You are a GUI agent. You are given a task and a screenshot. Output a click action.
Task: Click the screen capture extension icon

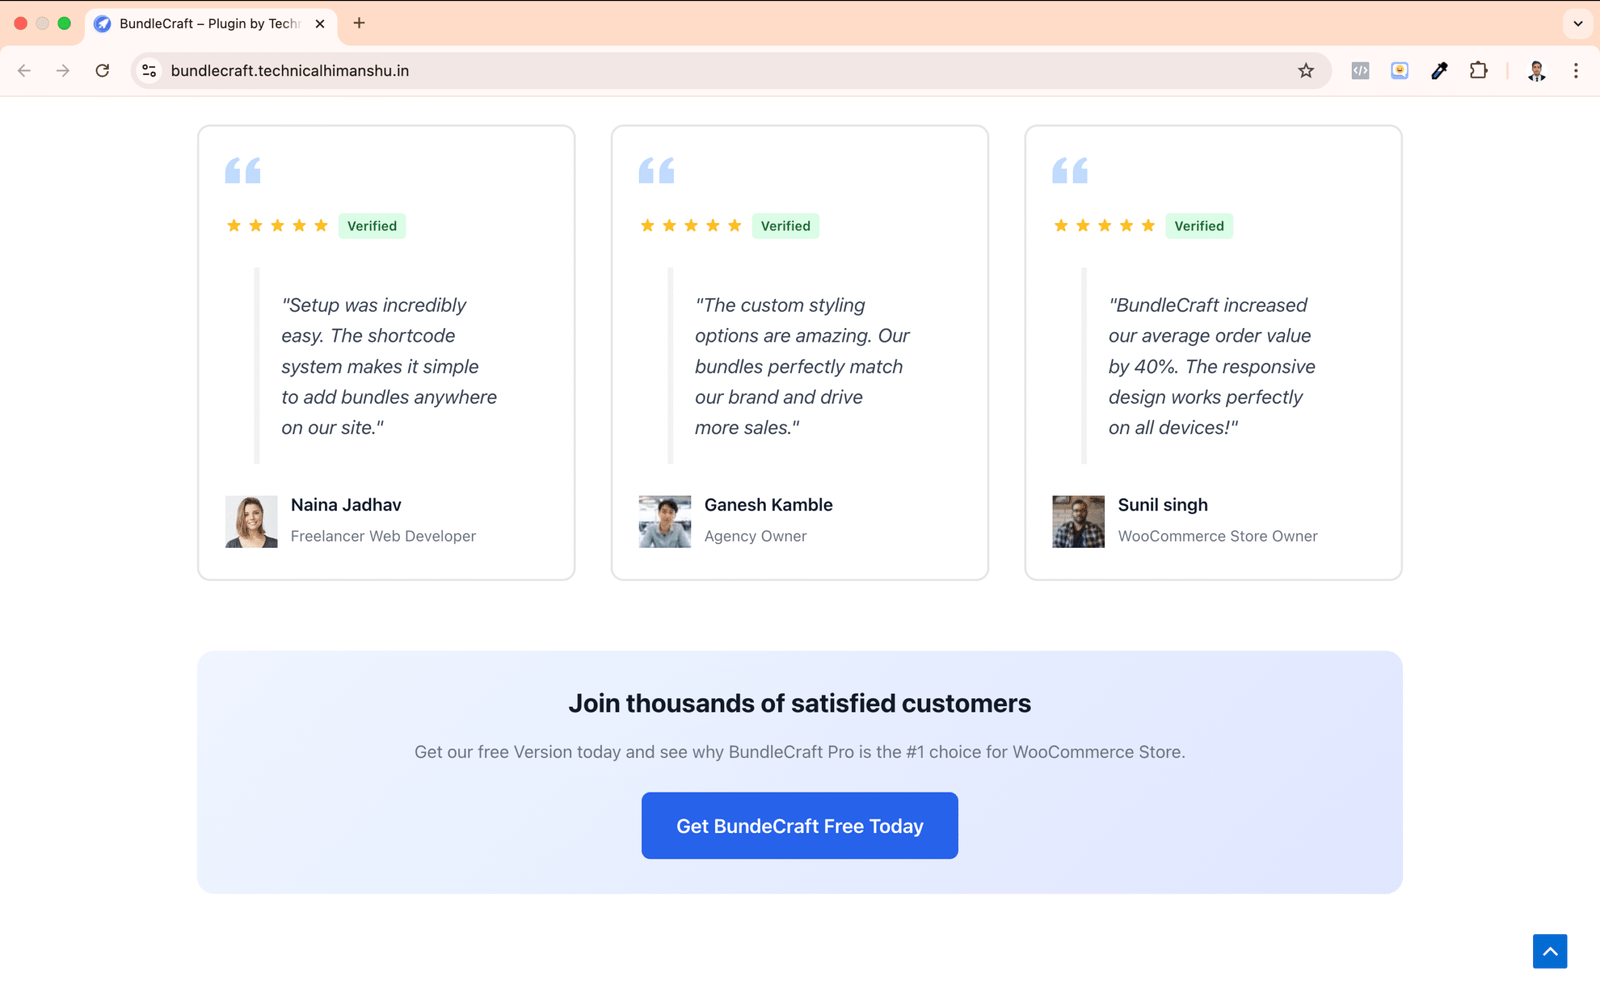pyautogui.click(x=1399, y=71)
